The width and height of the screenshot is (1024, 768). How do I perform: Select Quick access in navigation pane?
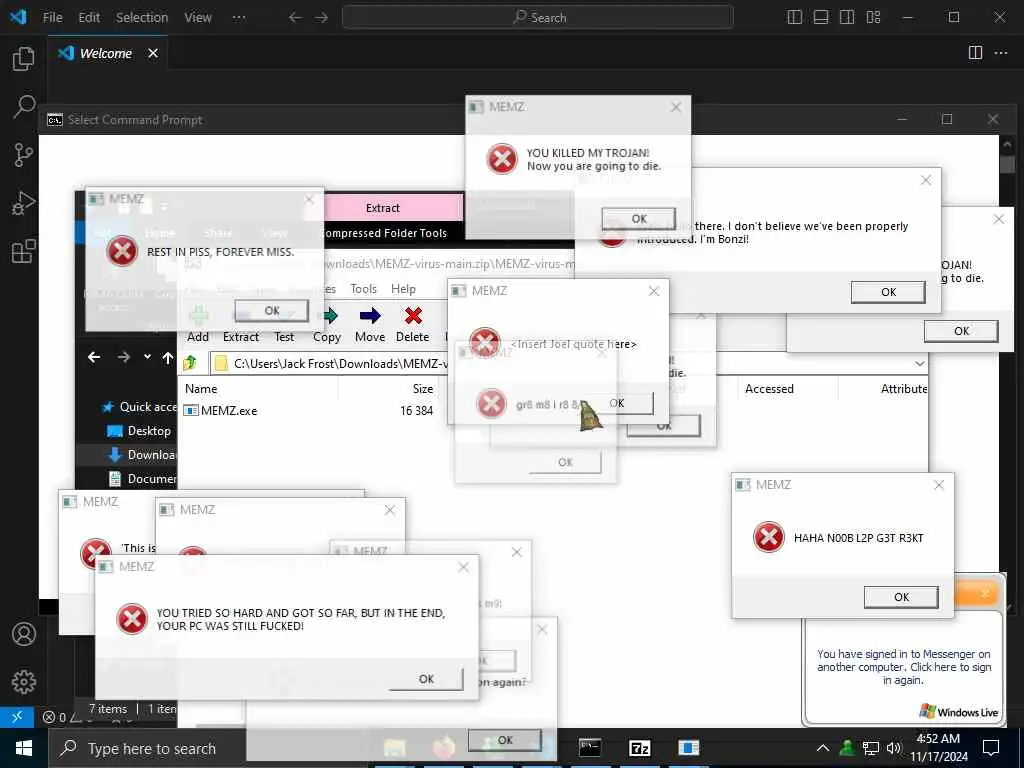click(x=139, y=407)
